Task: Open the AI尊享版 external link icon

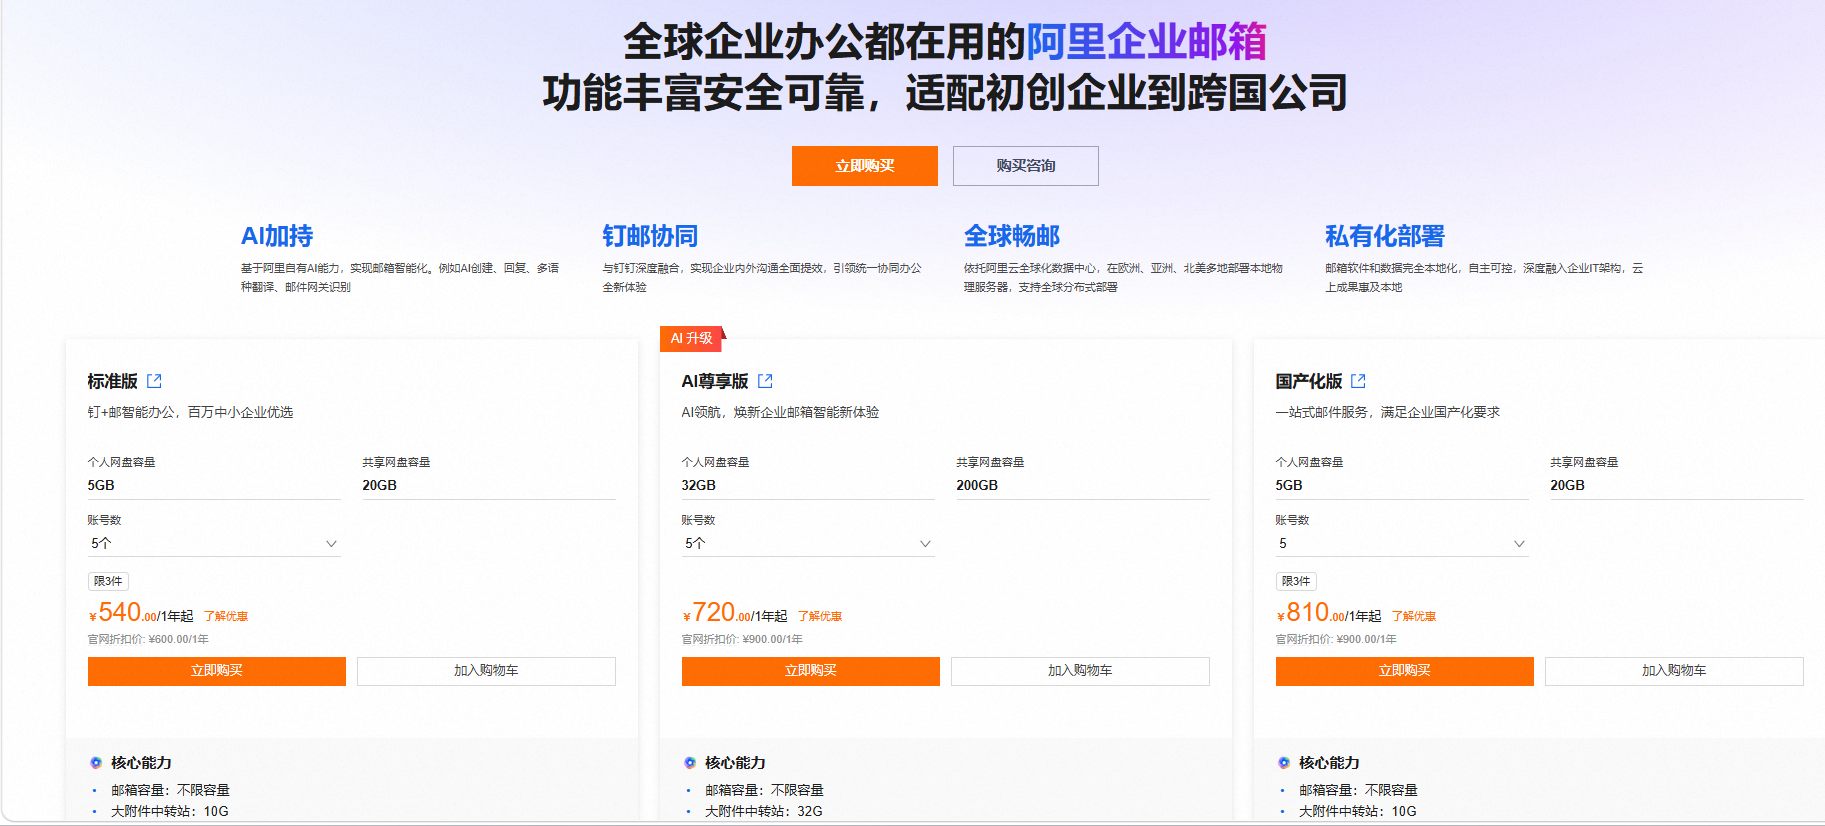Action: coord(765,381)
